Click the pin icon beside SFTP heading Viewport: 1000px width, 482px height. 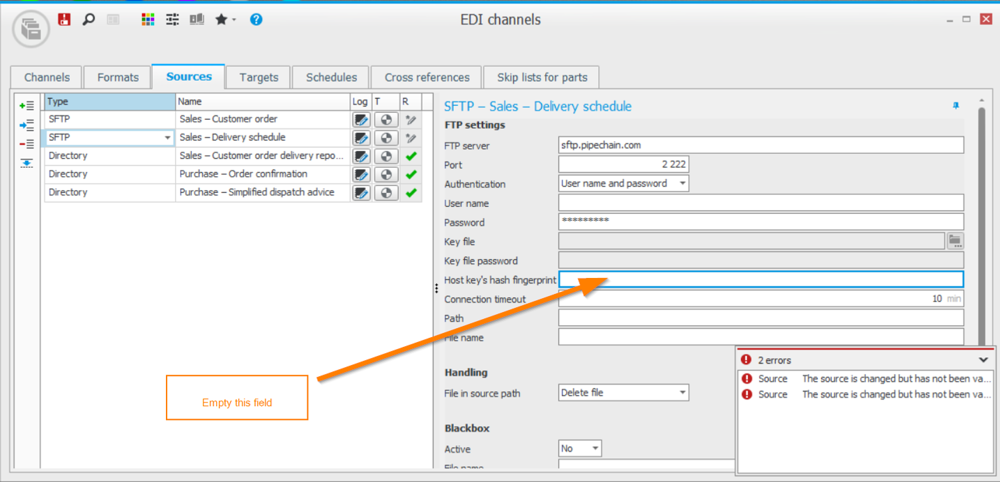tap(955, 105)
